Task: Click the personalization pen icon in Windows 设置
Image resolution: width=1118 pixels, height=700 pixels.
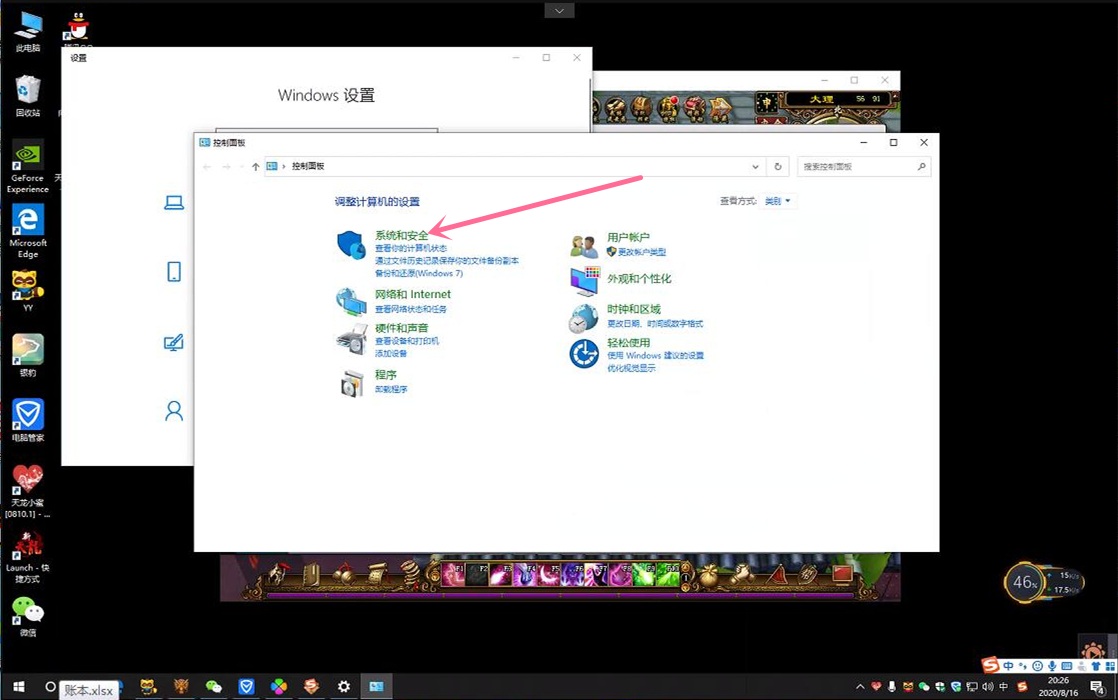Action: (x=174, y=343)
